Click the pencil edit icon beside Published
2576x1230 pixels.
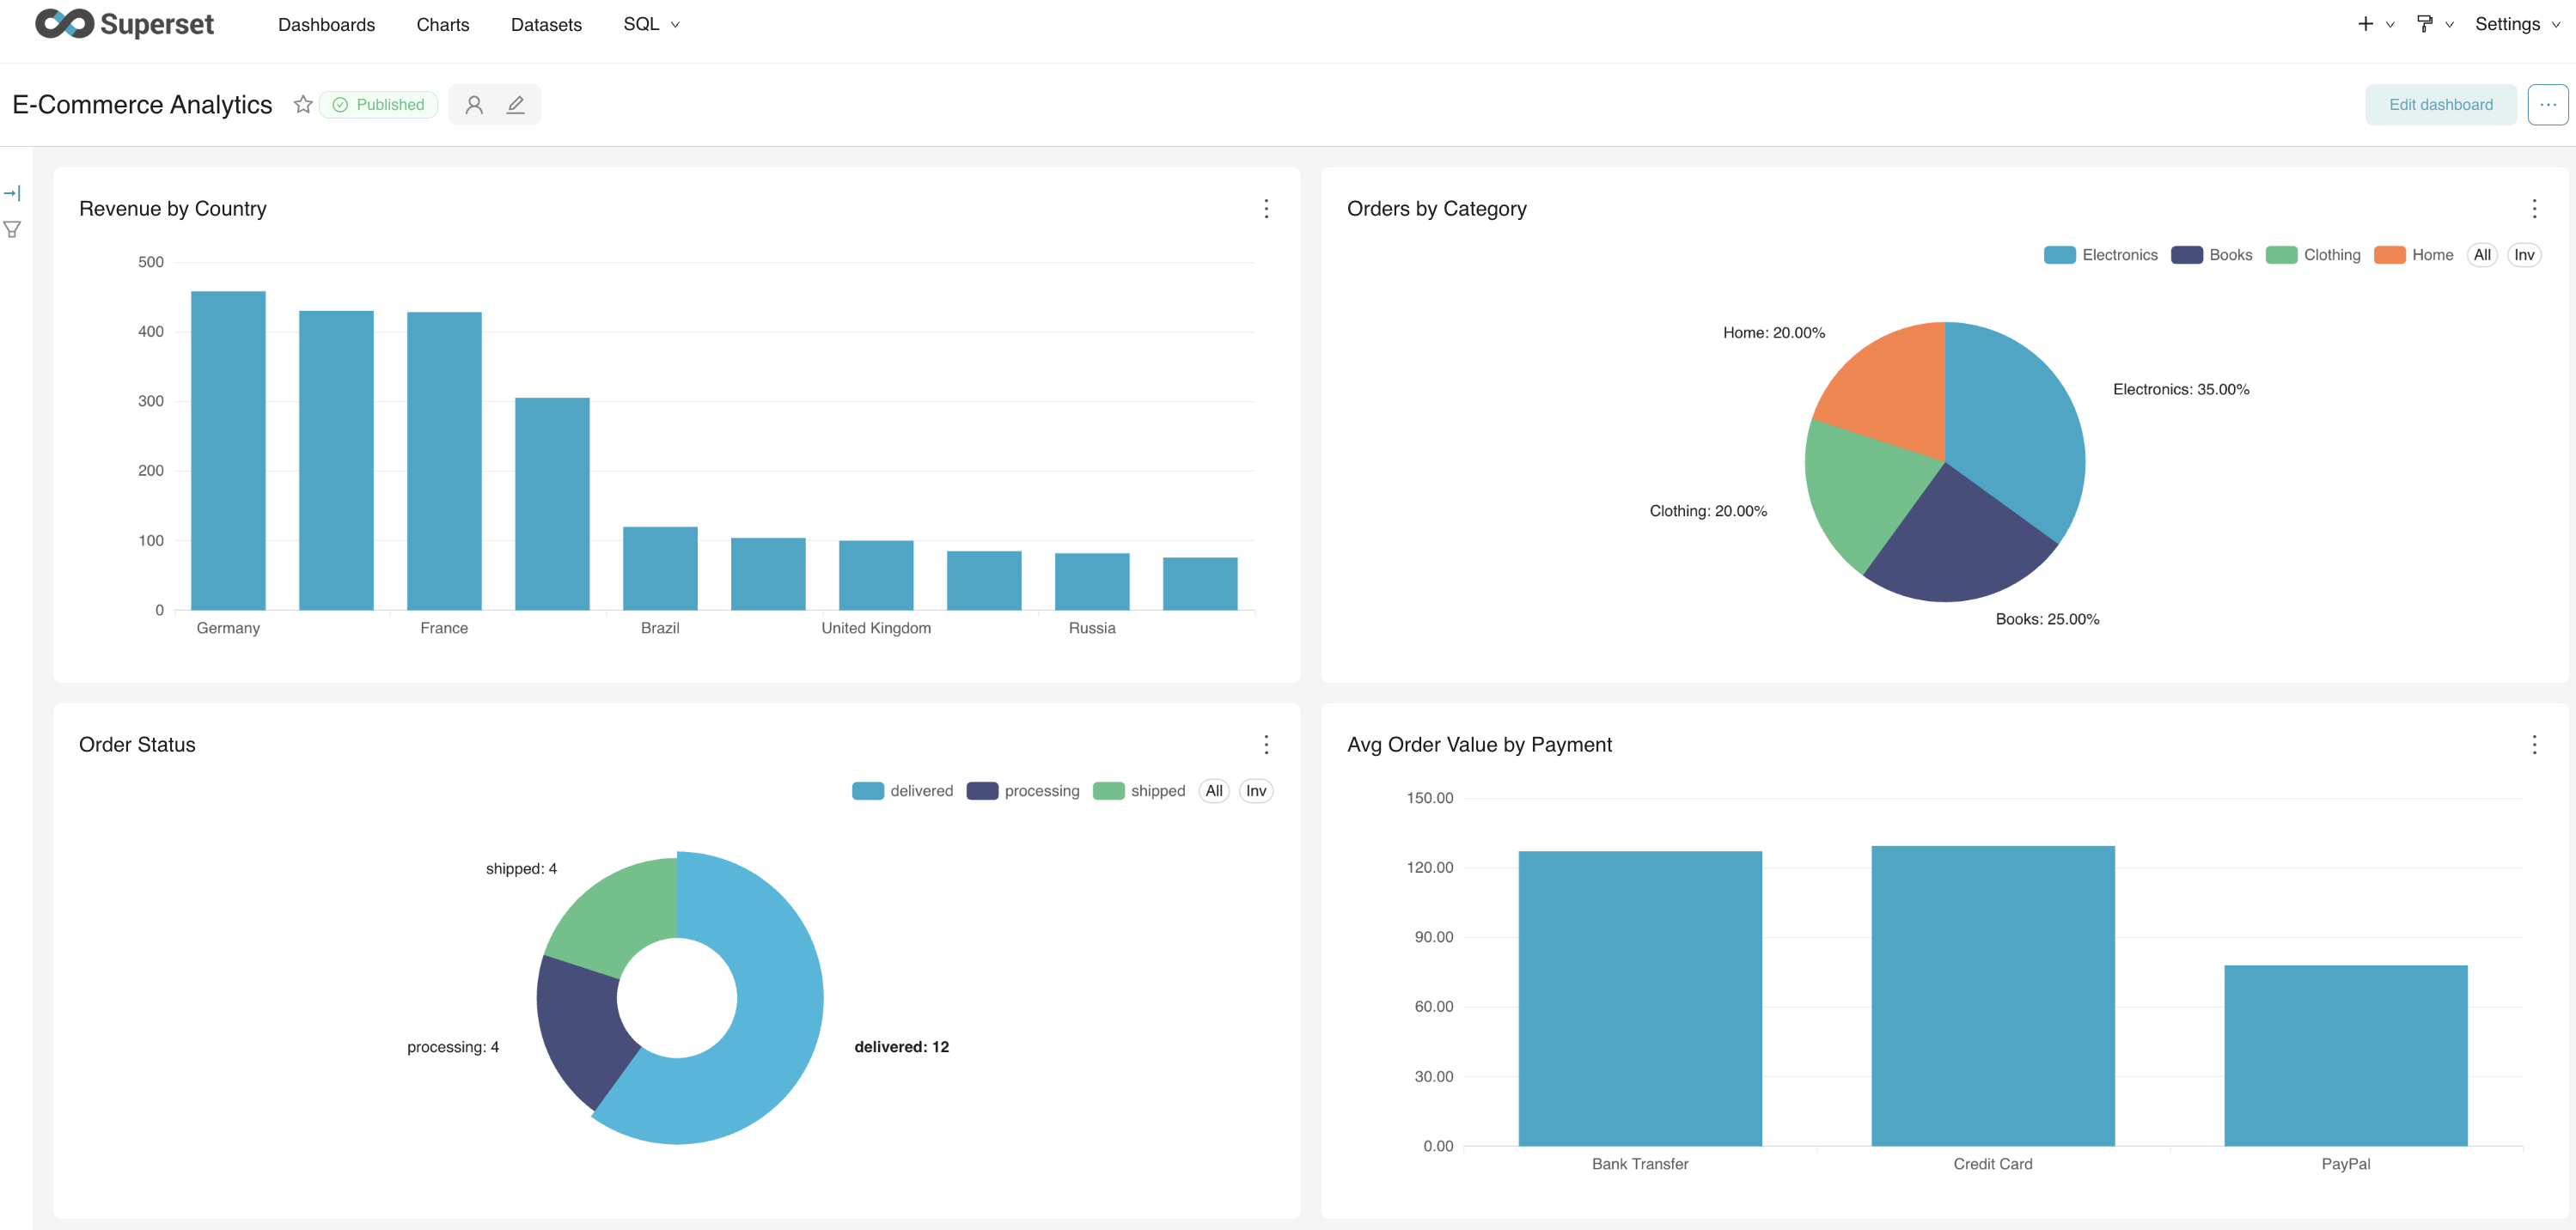(515, 104)
